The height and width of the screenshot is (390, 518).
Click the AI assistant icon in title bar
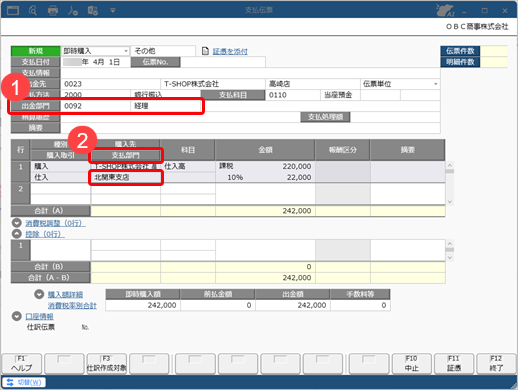[445, 10]
